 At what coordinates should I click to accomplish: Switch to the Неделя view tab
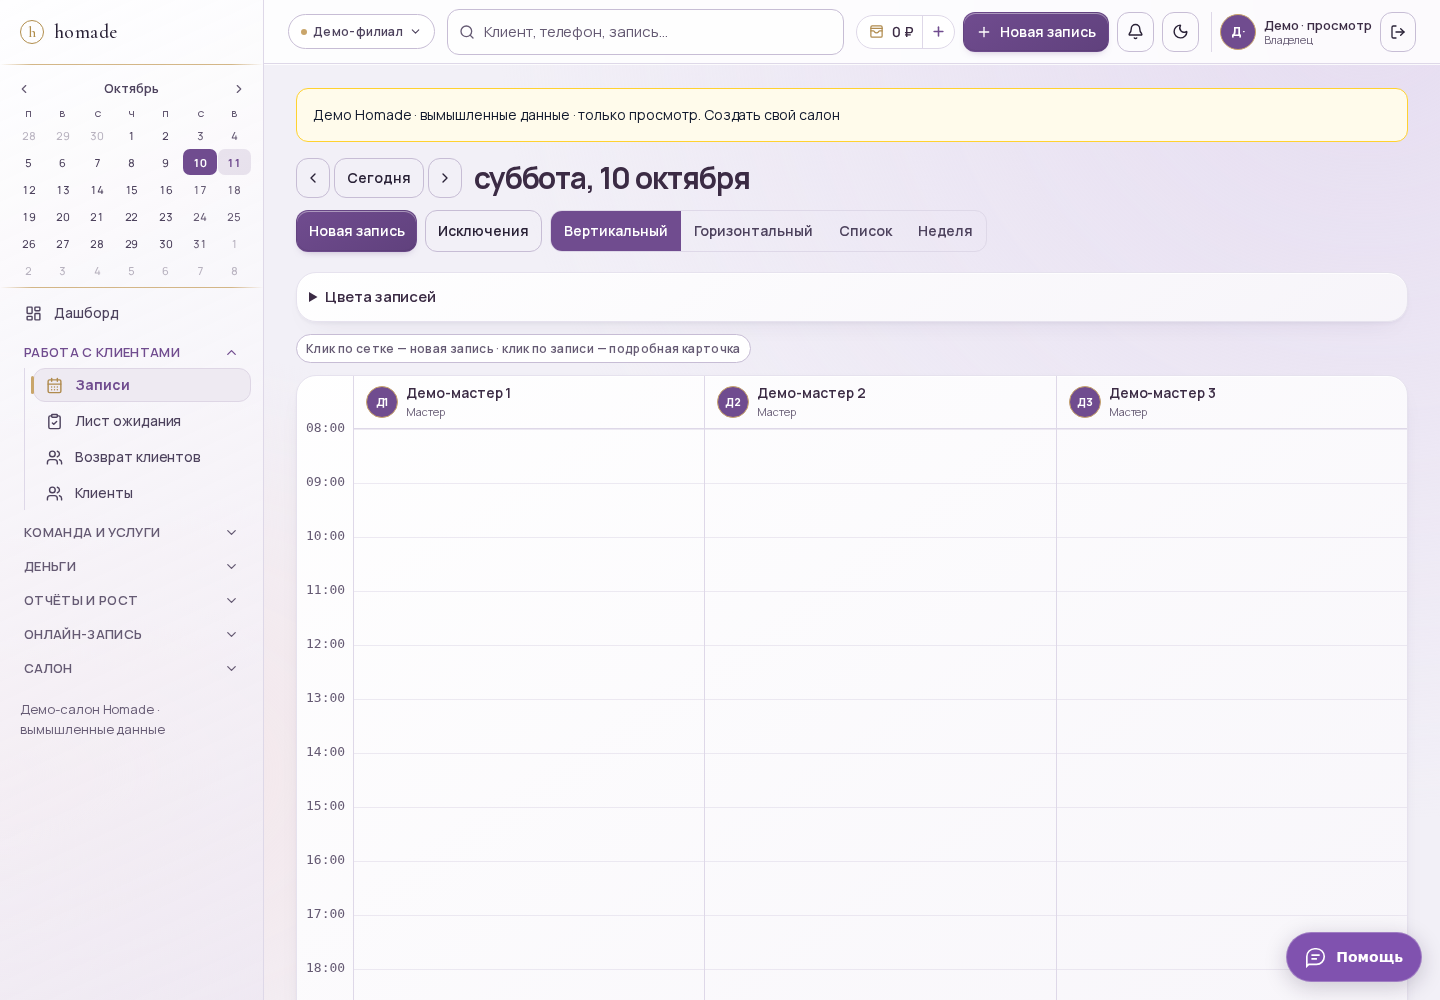pyautogui.click(x=945, y=231)
